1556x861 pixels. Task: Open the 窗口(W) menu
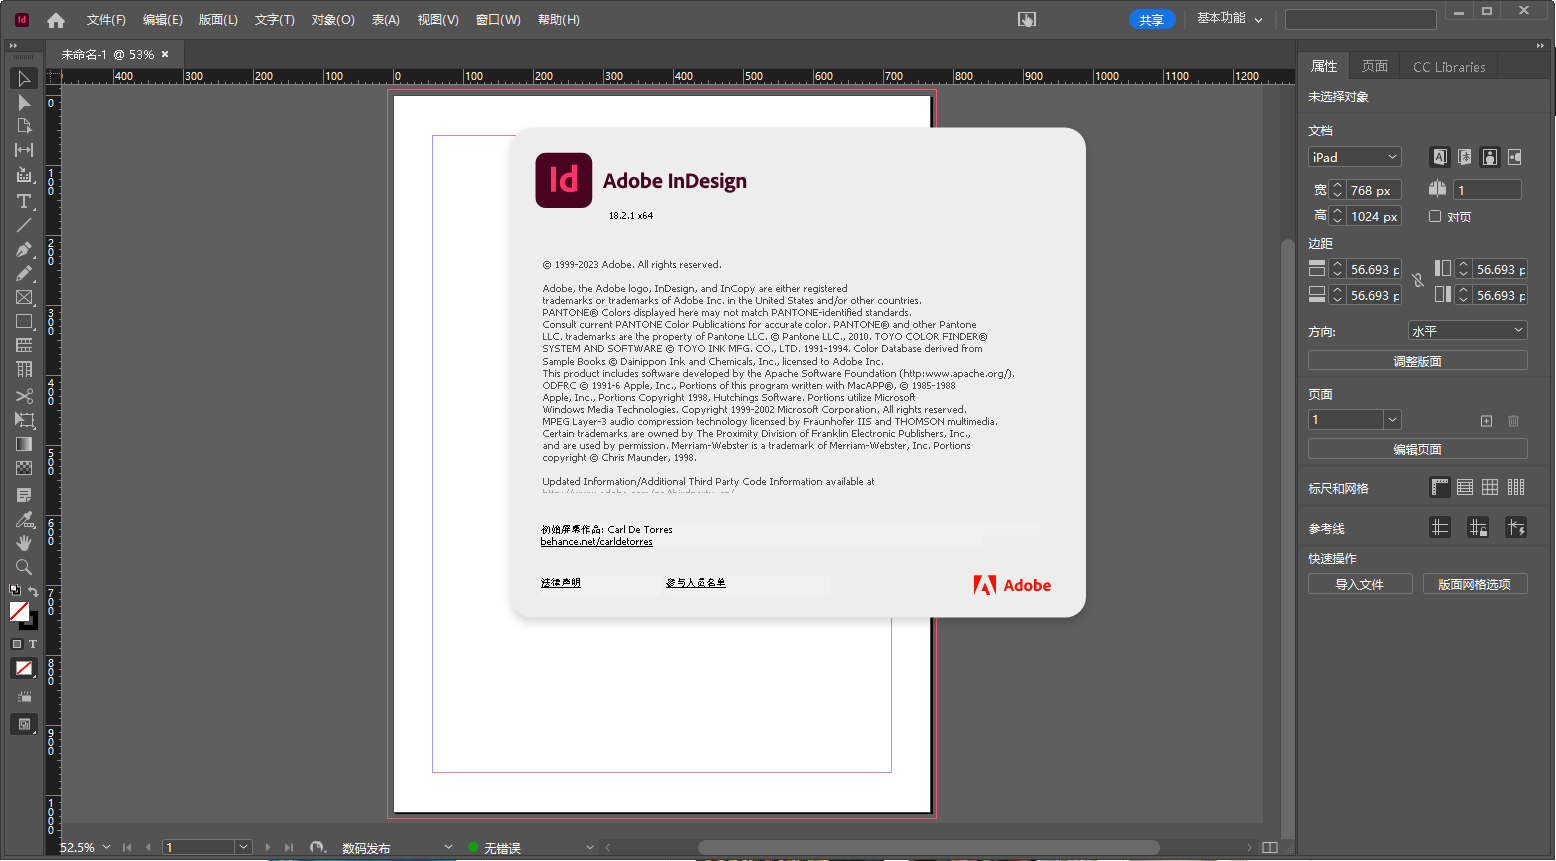(x=498, y=20)
